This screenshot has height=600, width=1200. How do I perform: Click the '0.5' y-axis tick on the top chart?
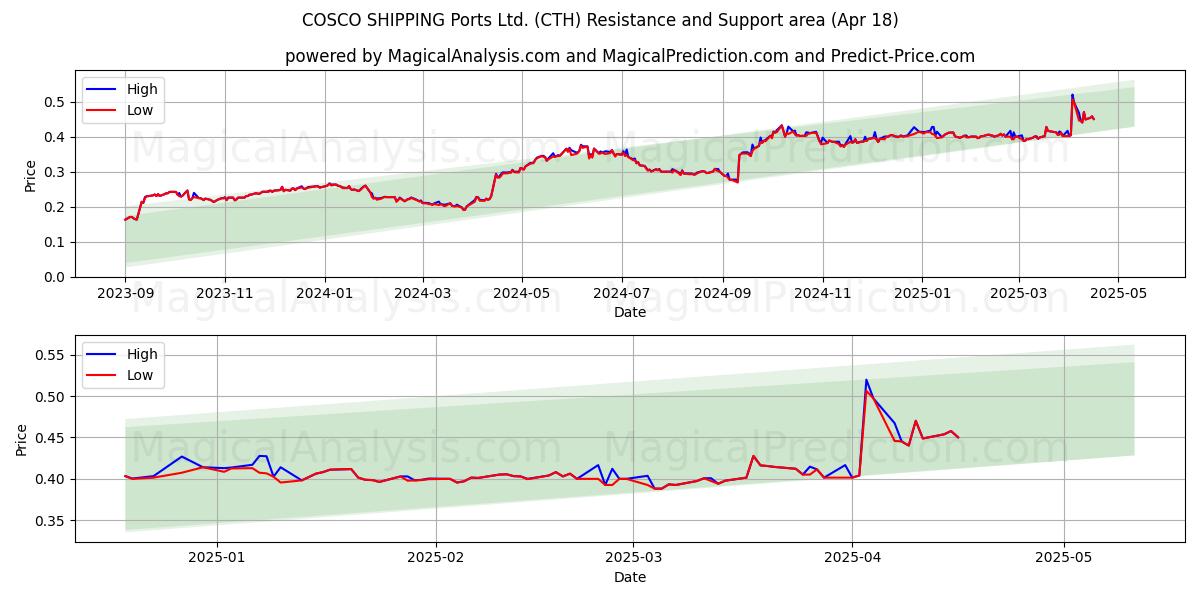click(x=56, y=102)
